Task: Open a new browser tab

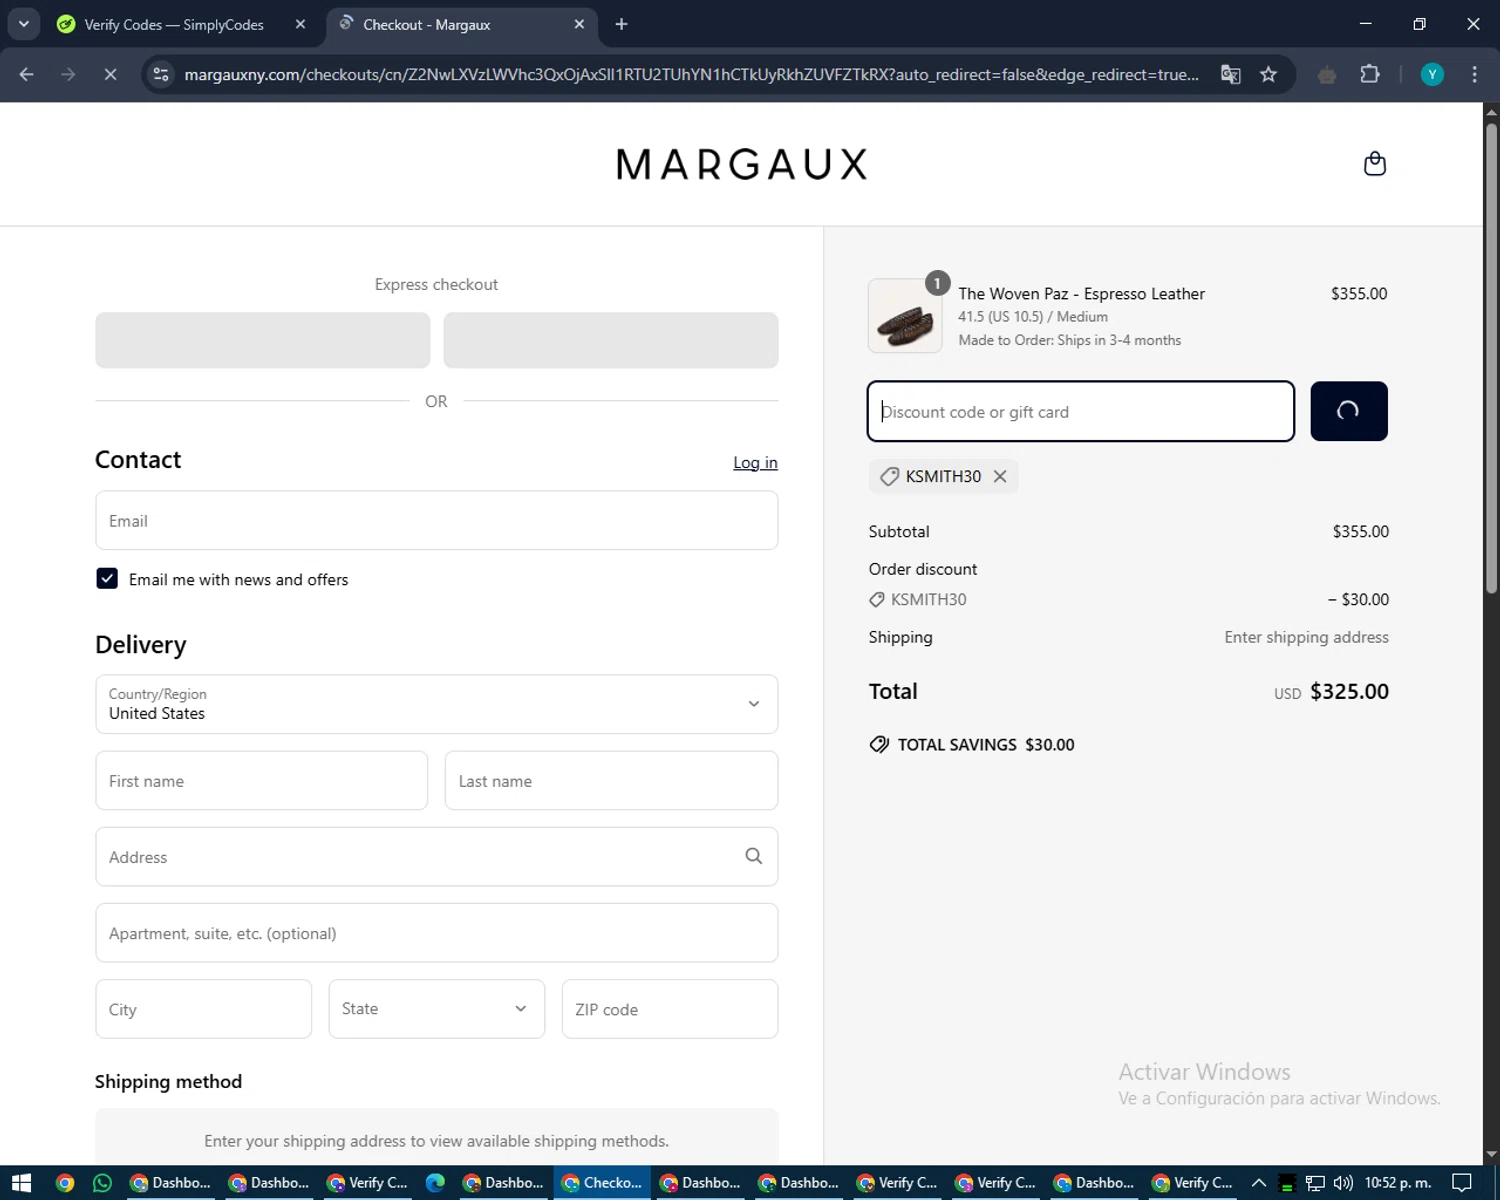Action: (621, 24)
